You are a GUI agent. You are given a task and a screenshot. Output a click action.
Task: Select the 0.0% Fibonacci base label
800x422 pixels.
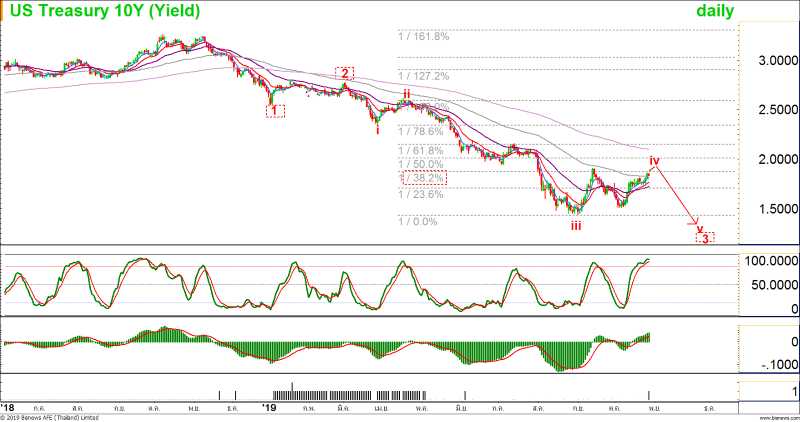tap(418, 221)
